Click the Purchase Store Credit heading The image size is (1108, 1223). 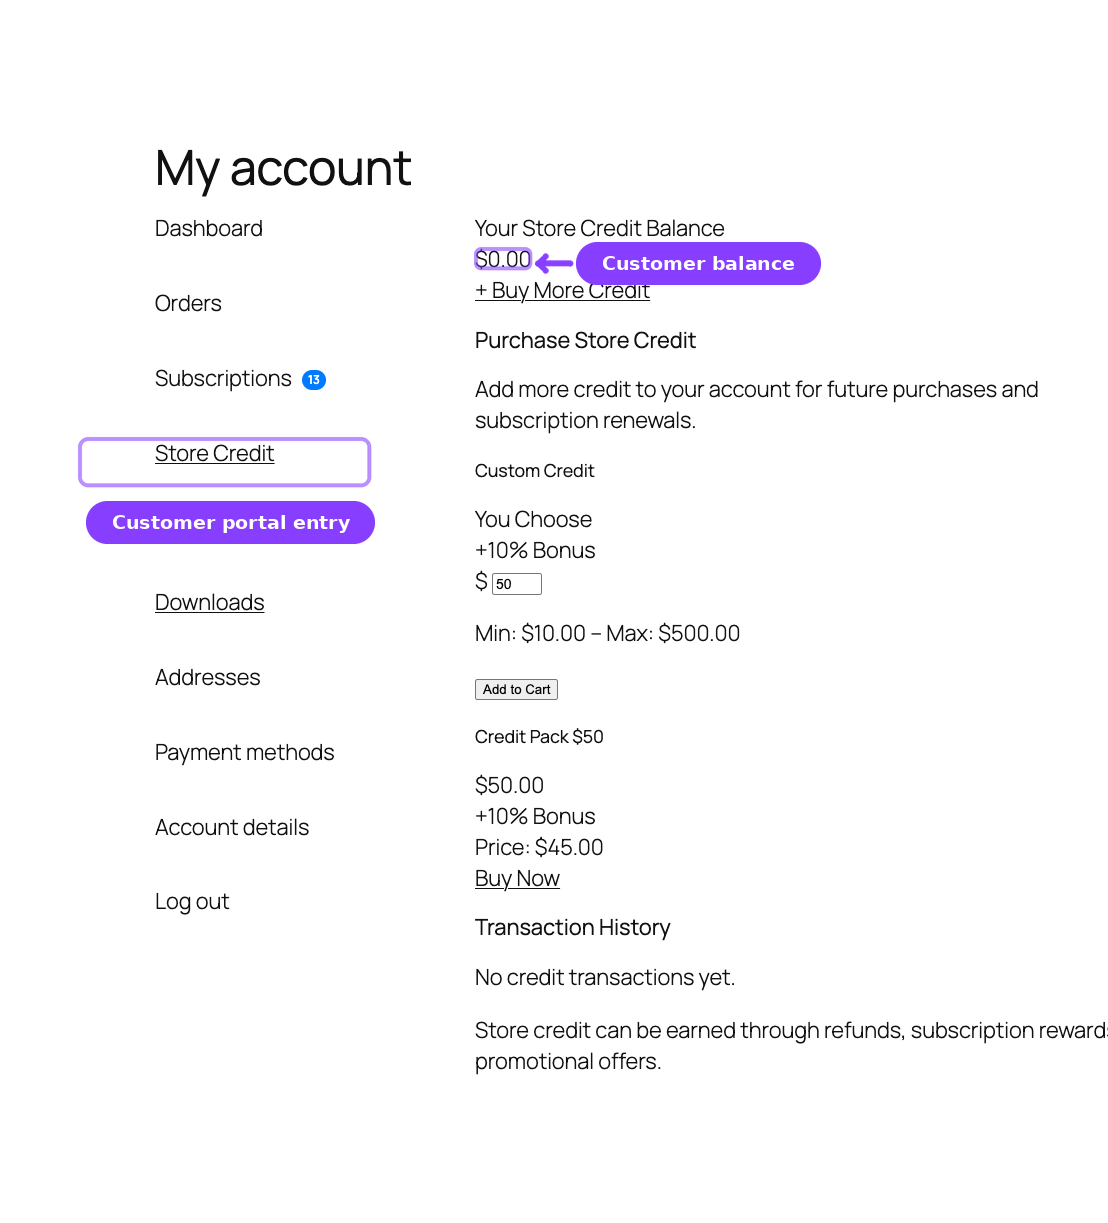pos(585,340)
